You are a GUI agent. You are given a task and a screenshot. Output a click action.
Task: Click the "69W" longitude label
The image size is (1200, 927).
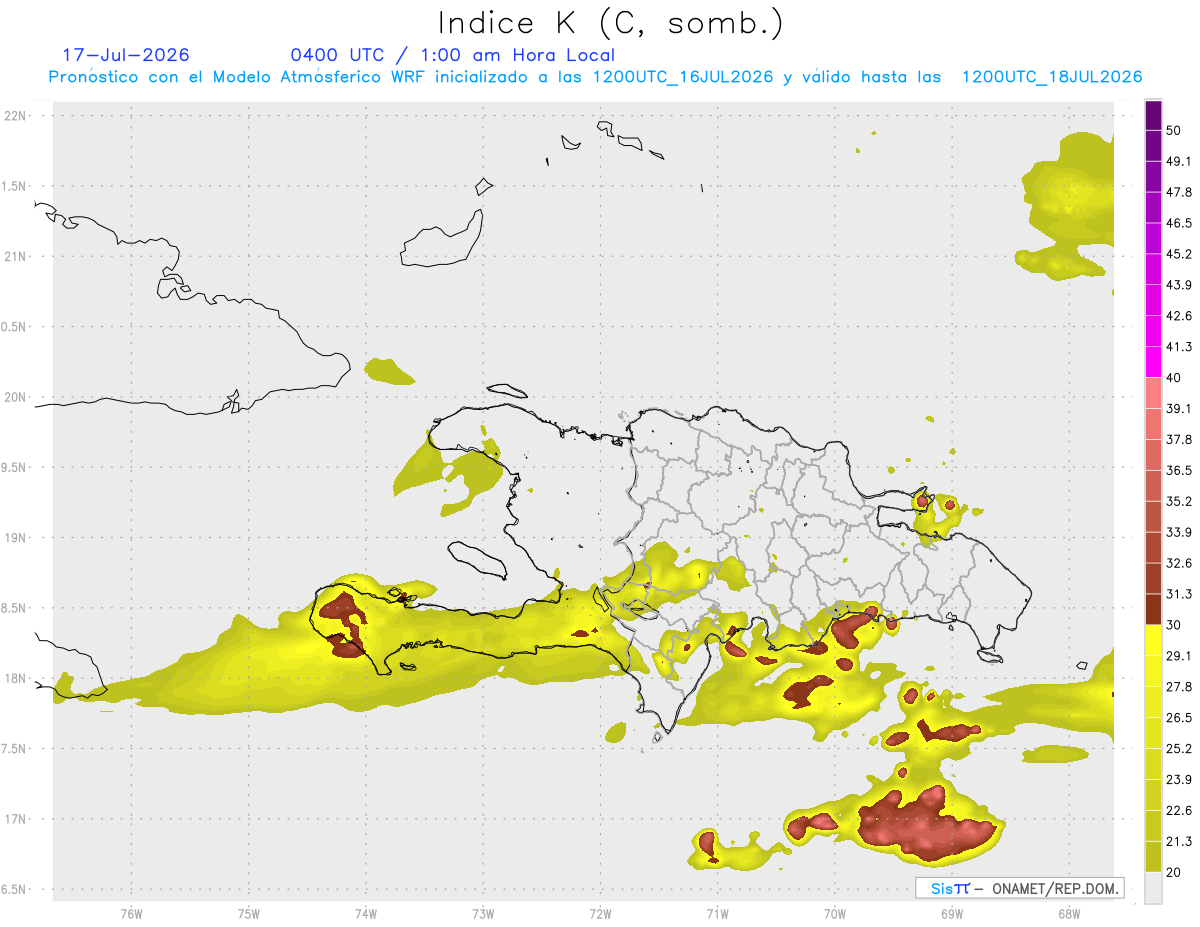coord(952,912)
